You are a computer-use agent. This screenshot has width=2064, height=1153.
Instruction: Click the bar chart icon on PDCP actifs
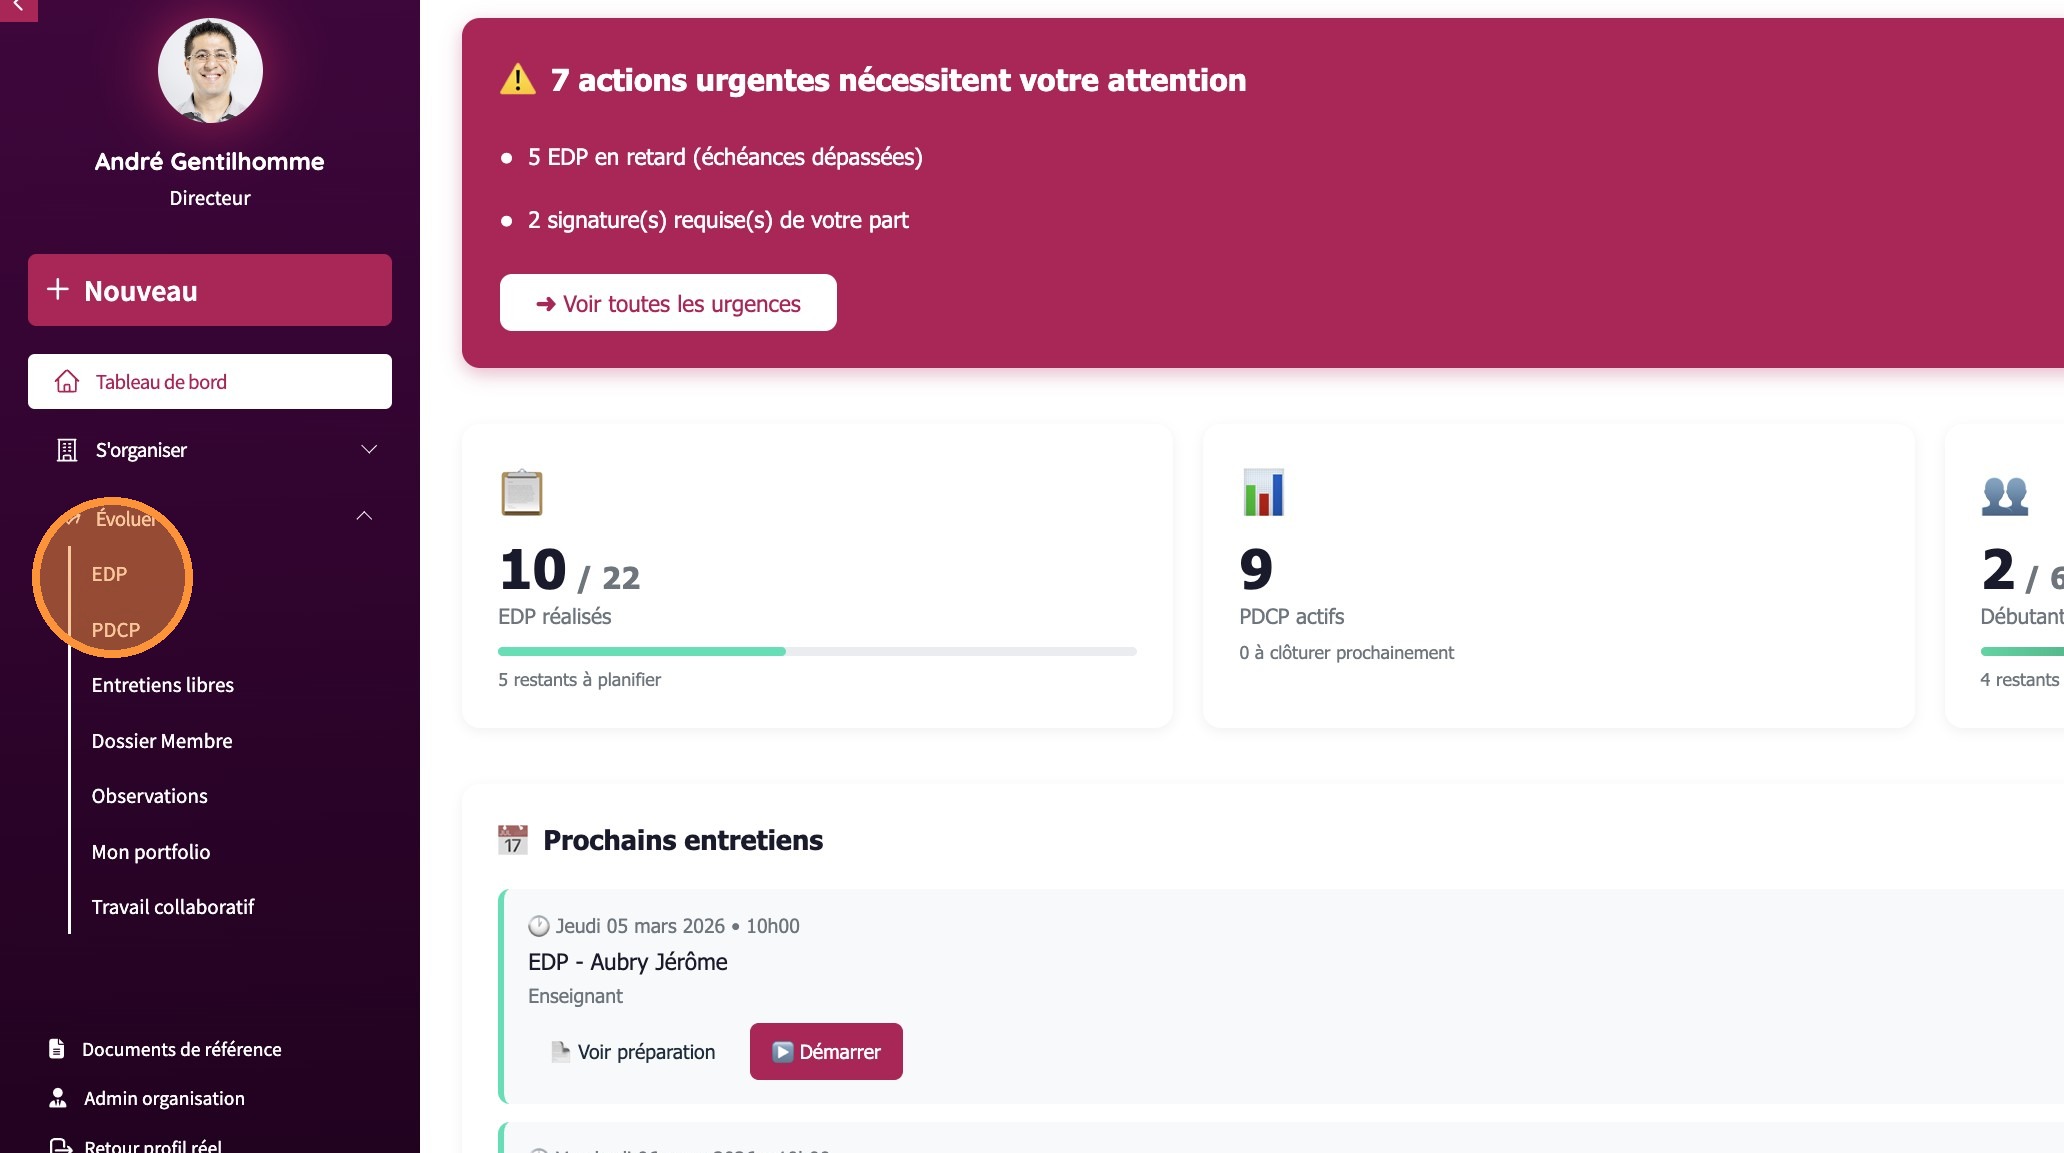coord(1263,492)
